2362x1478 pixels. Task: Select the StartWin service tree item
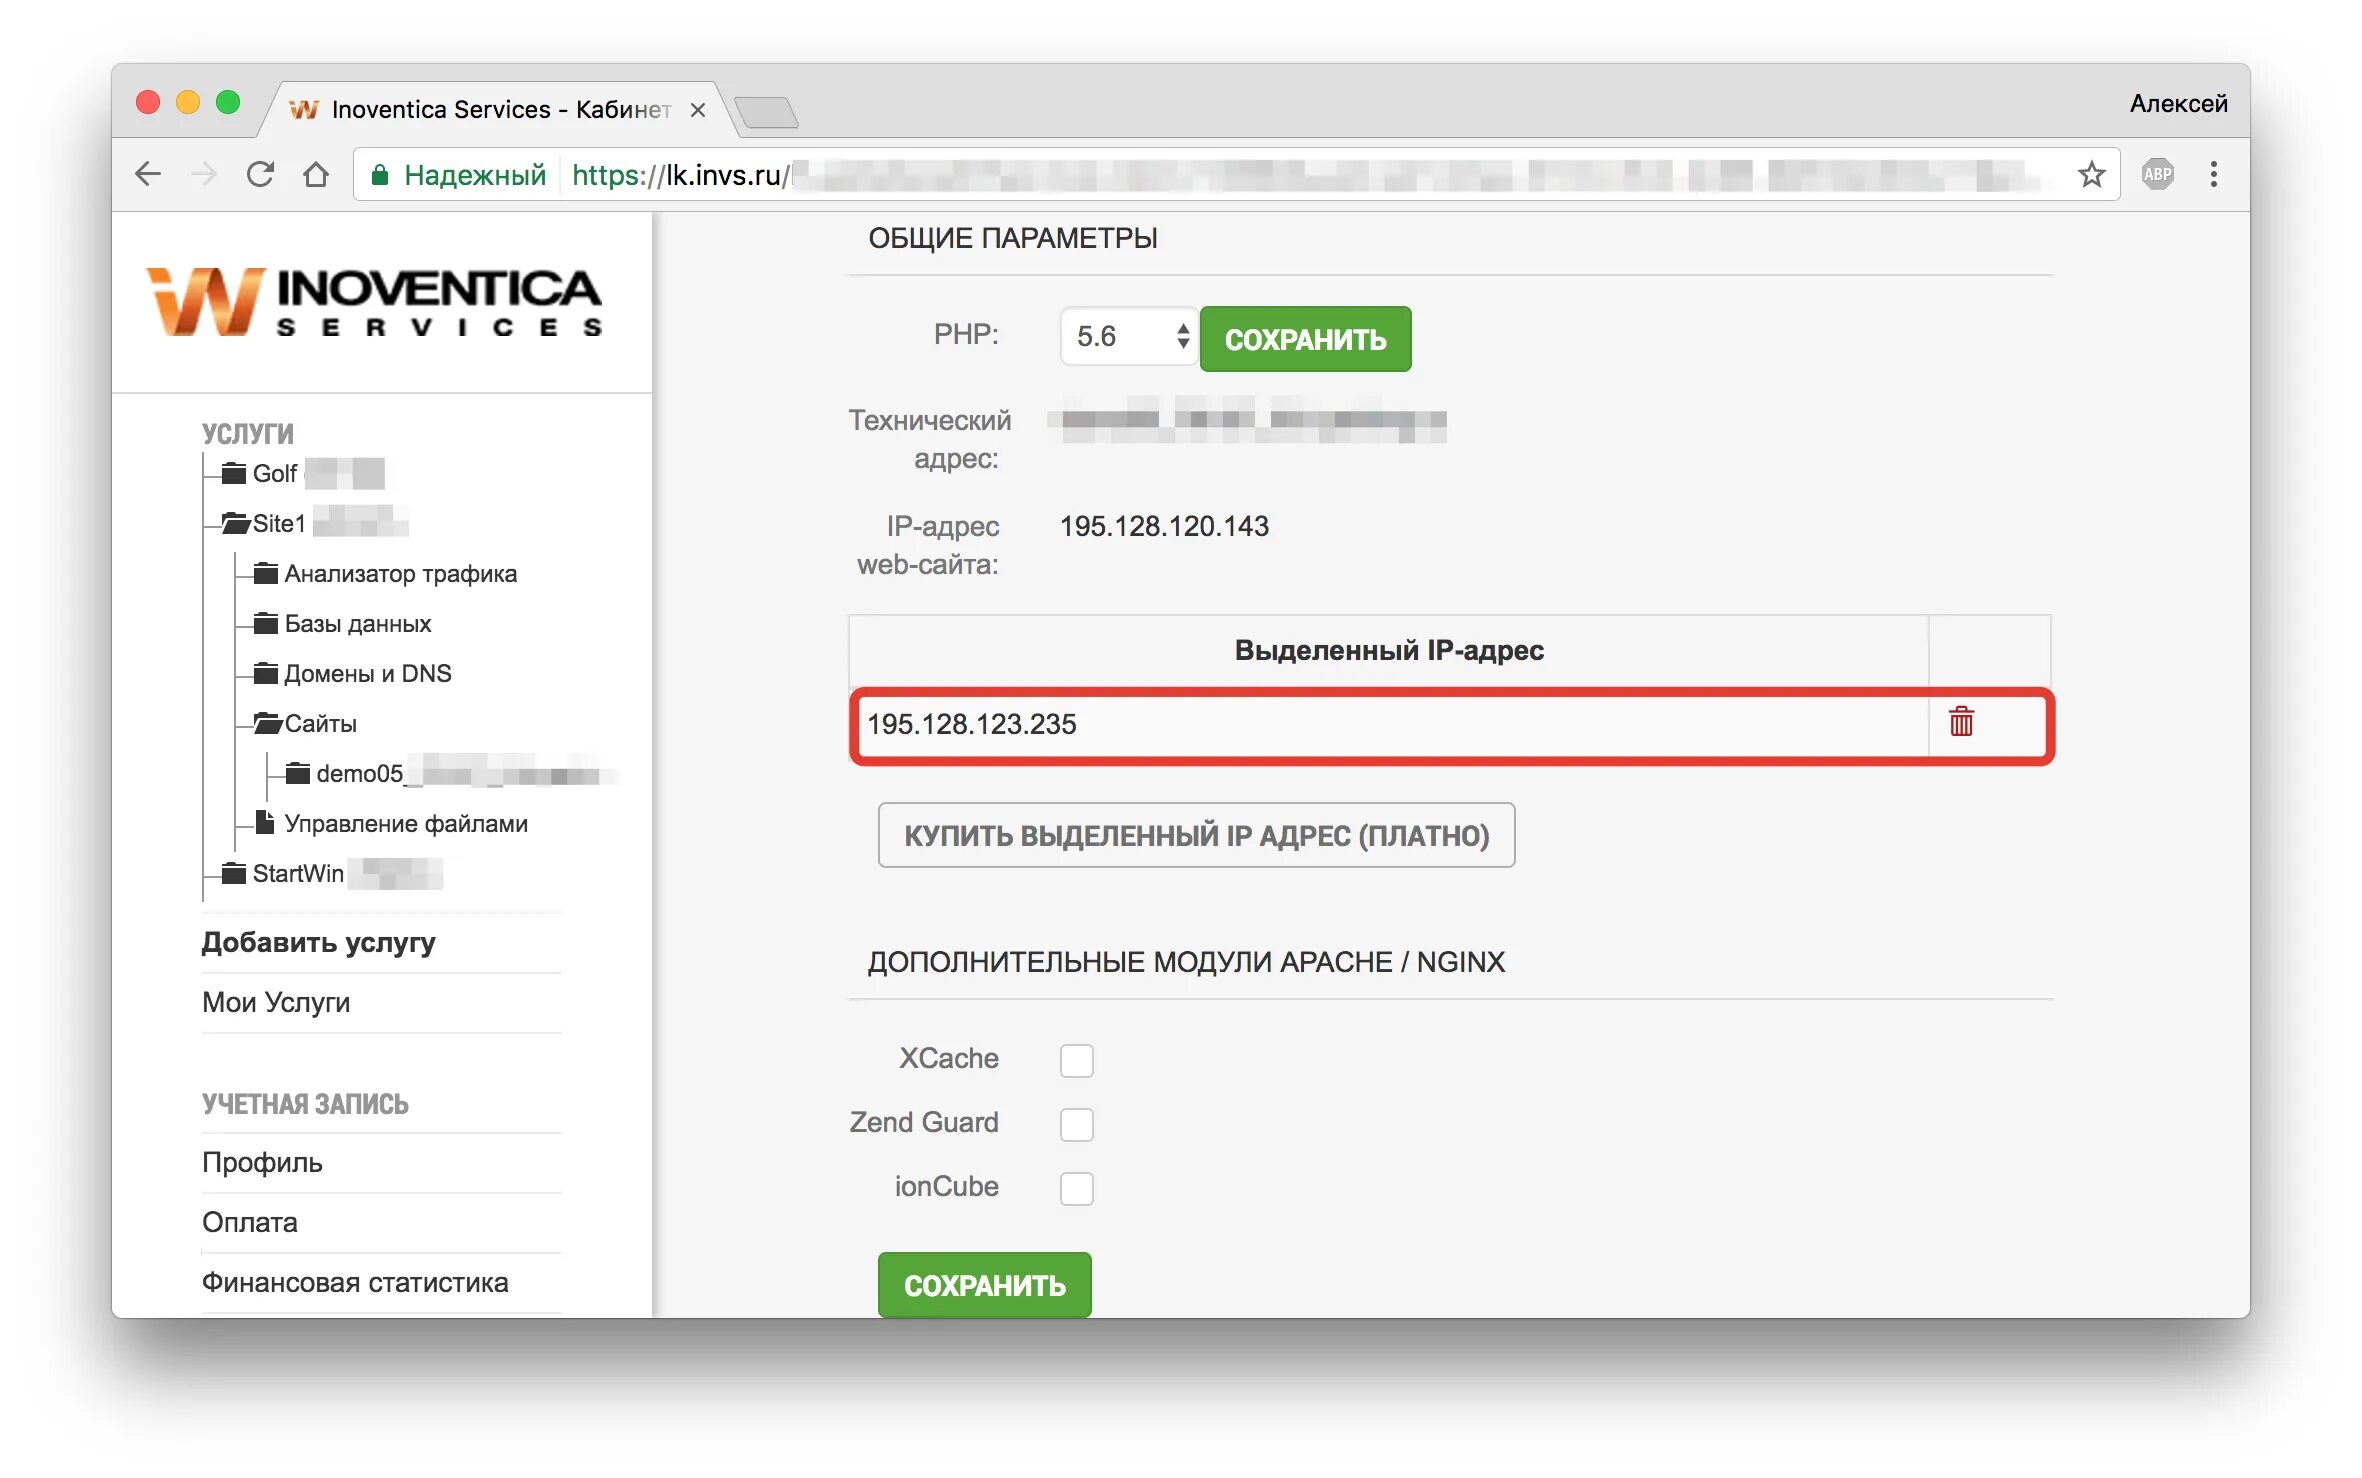click(298, 873)
